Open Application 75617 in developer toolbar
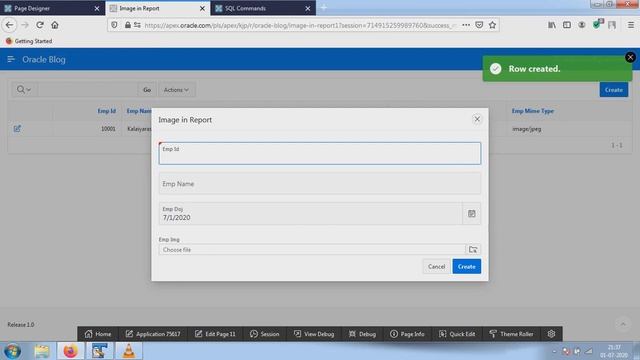Viewport: 640px width, 360px height. [x=153, y=334]
